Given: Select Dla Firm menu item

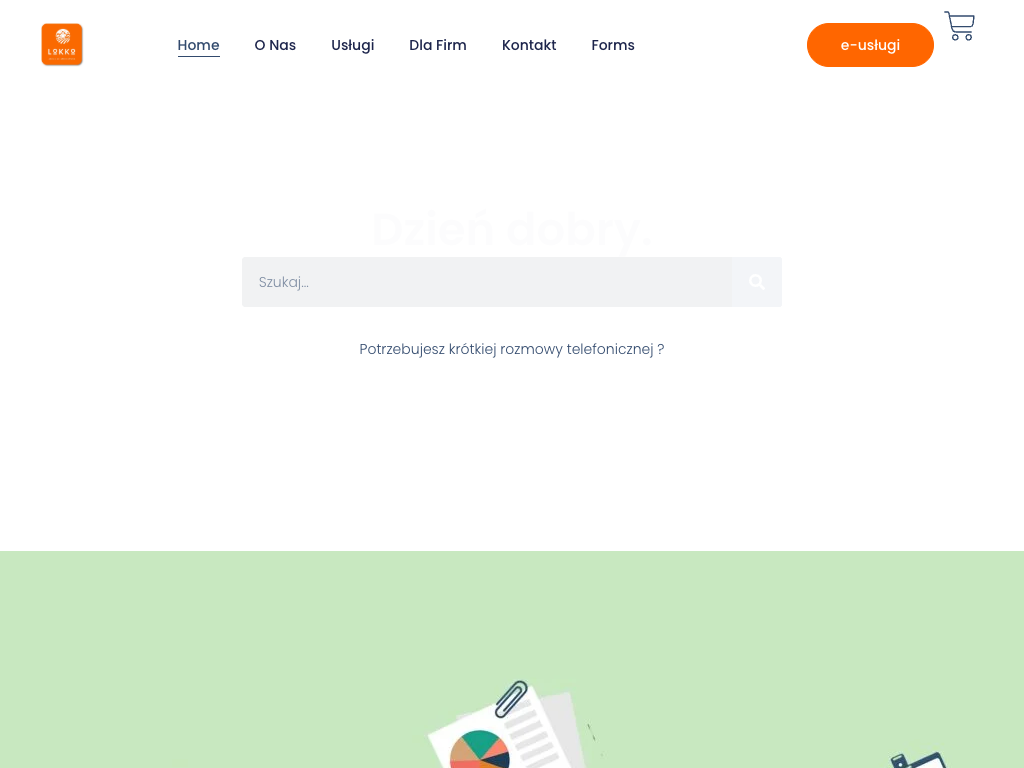Looking at the screenshot, I should point(438,45).
